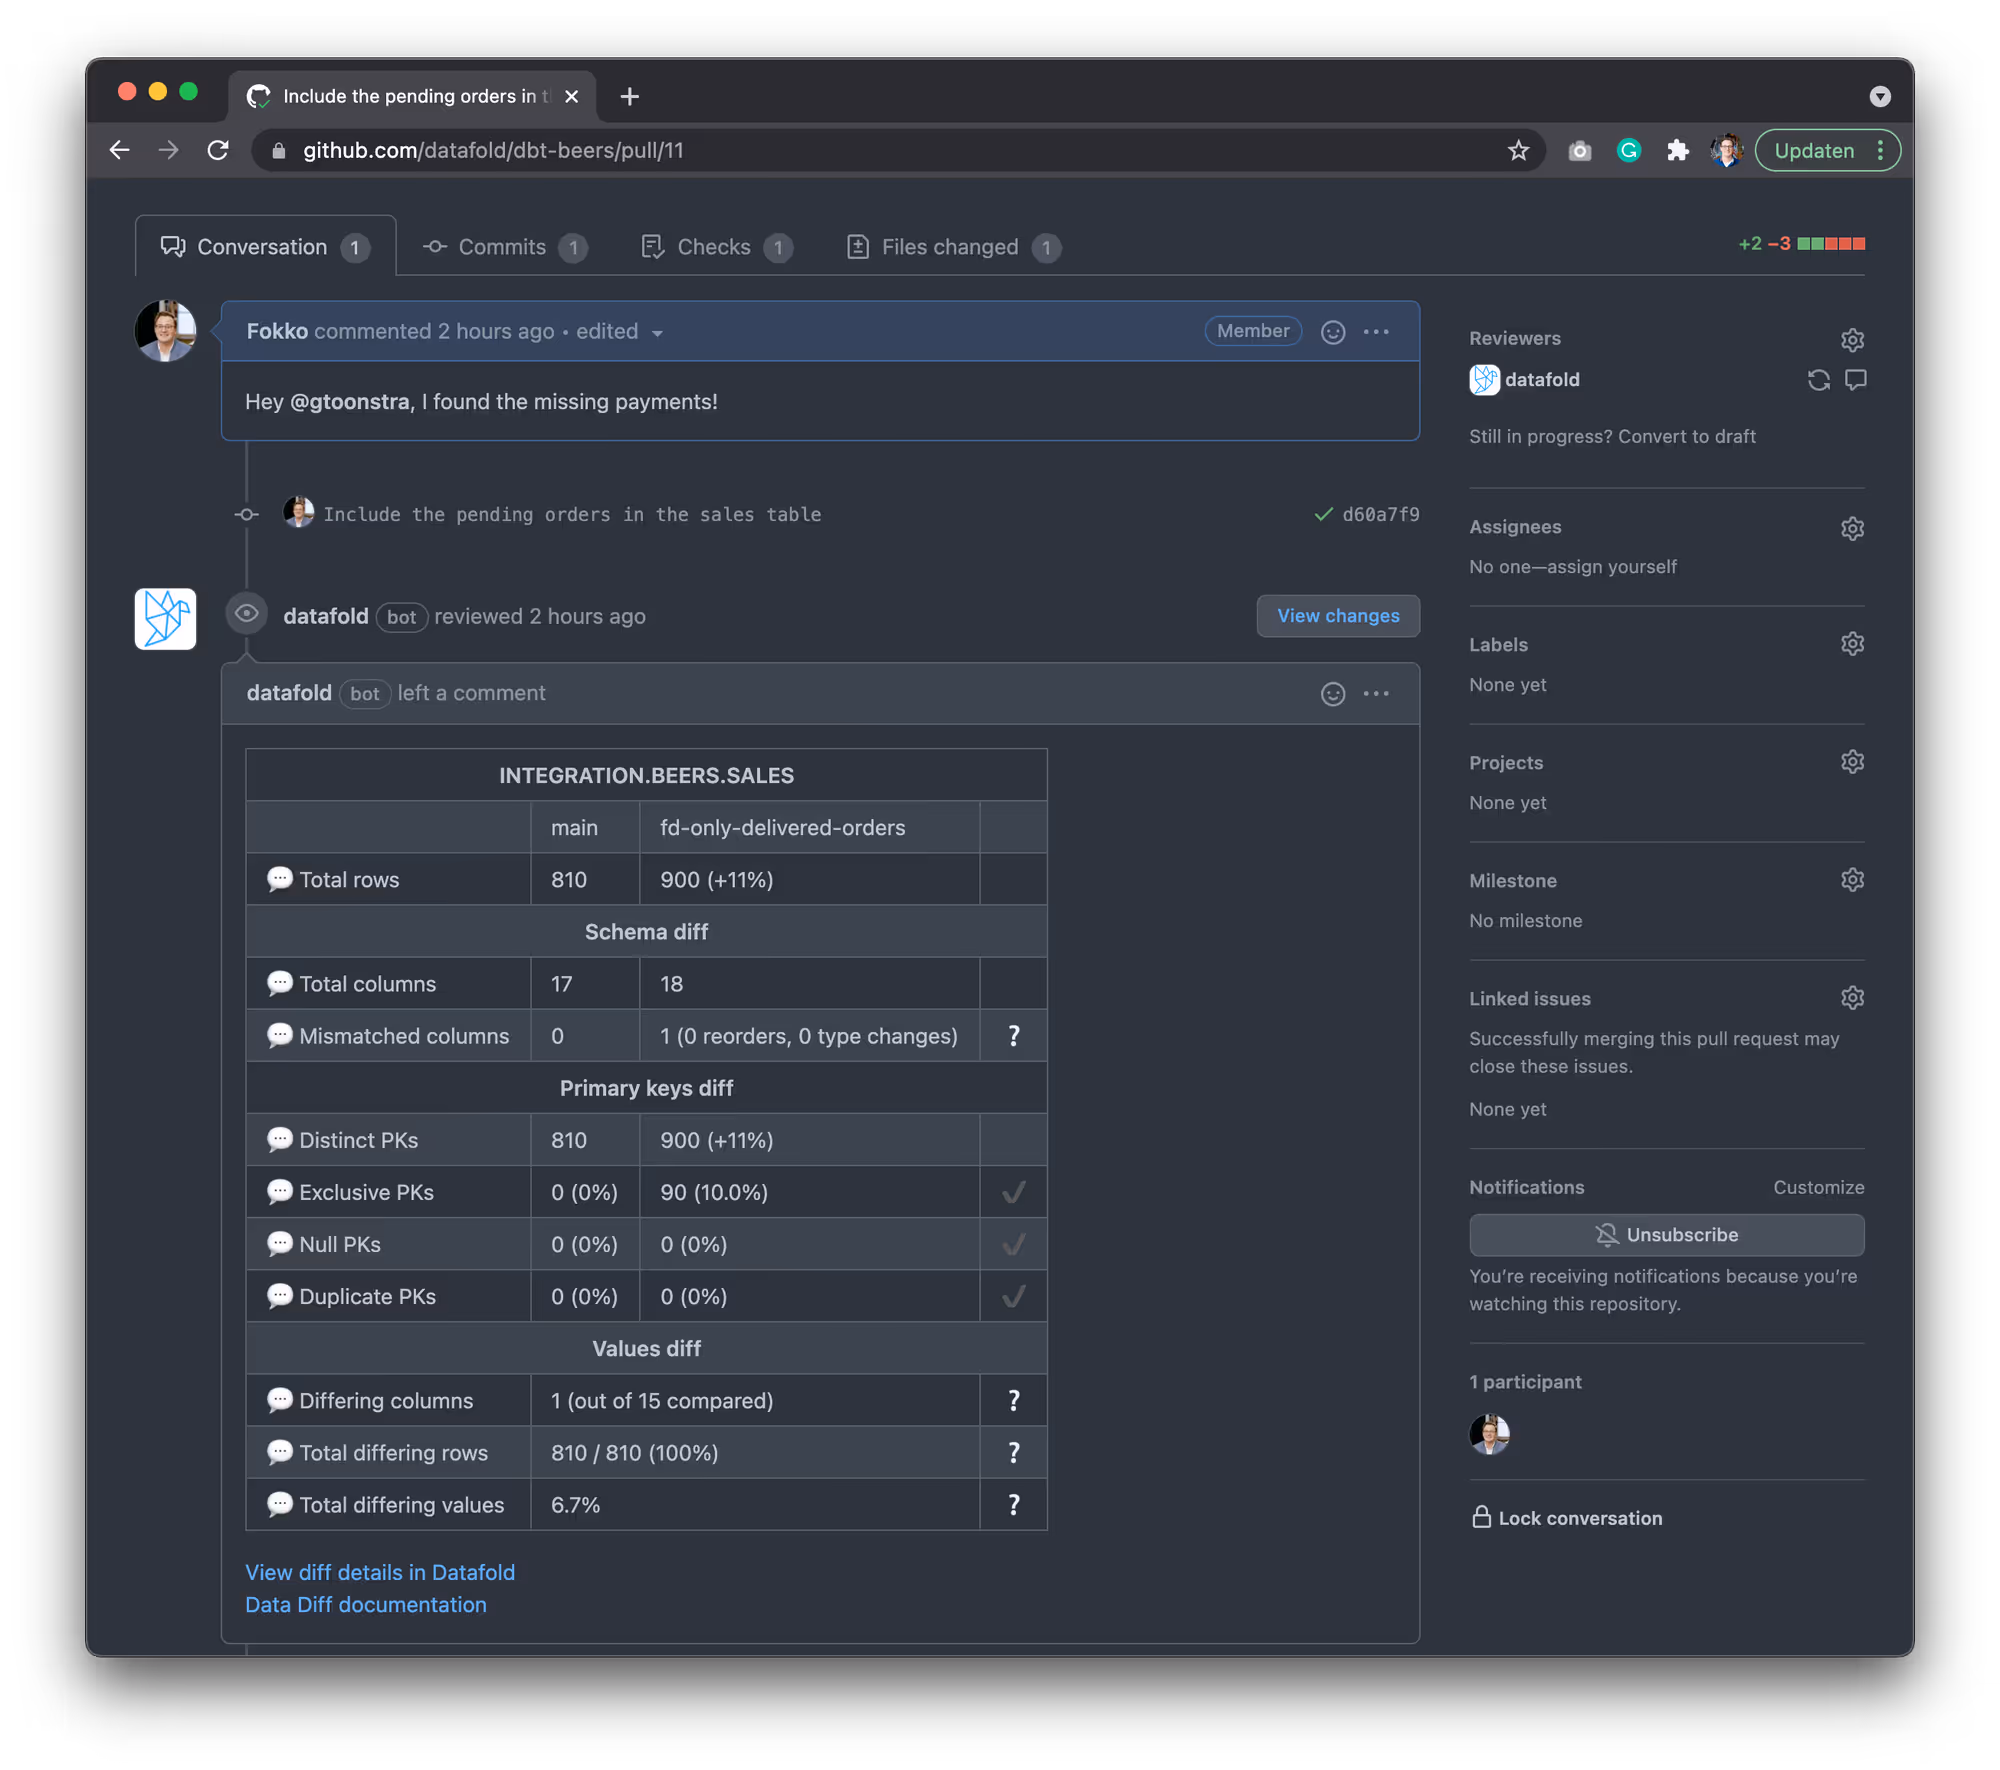Click the comment icon beside Exclusive PKs
This screenshot has width=2000, height=1770.
pos(279,1191)
